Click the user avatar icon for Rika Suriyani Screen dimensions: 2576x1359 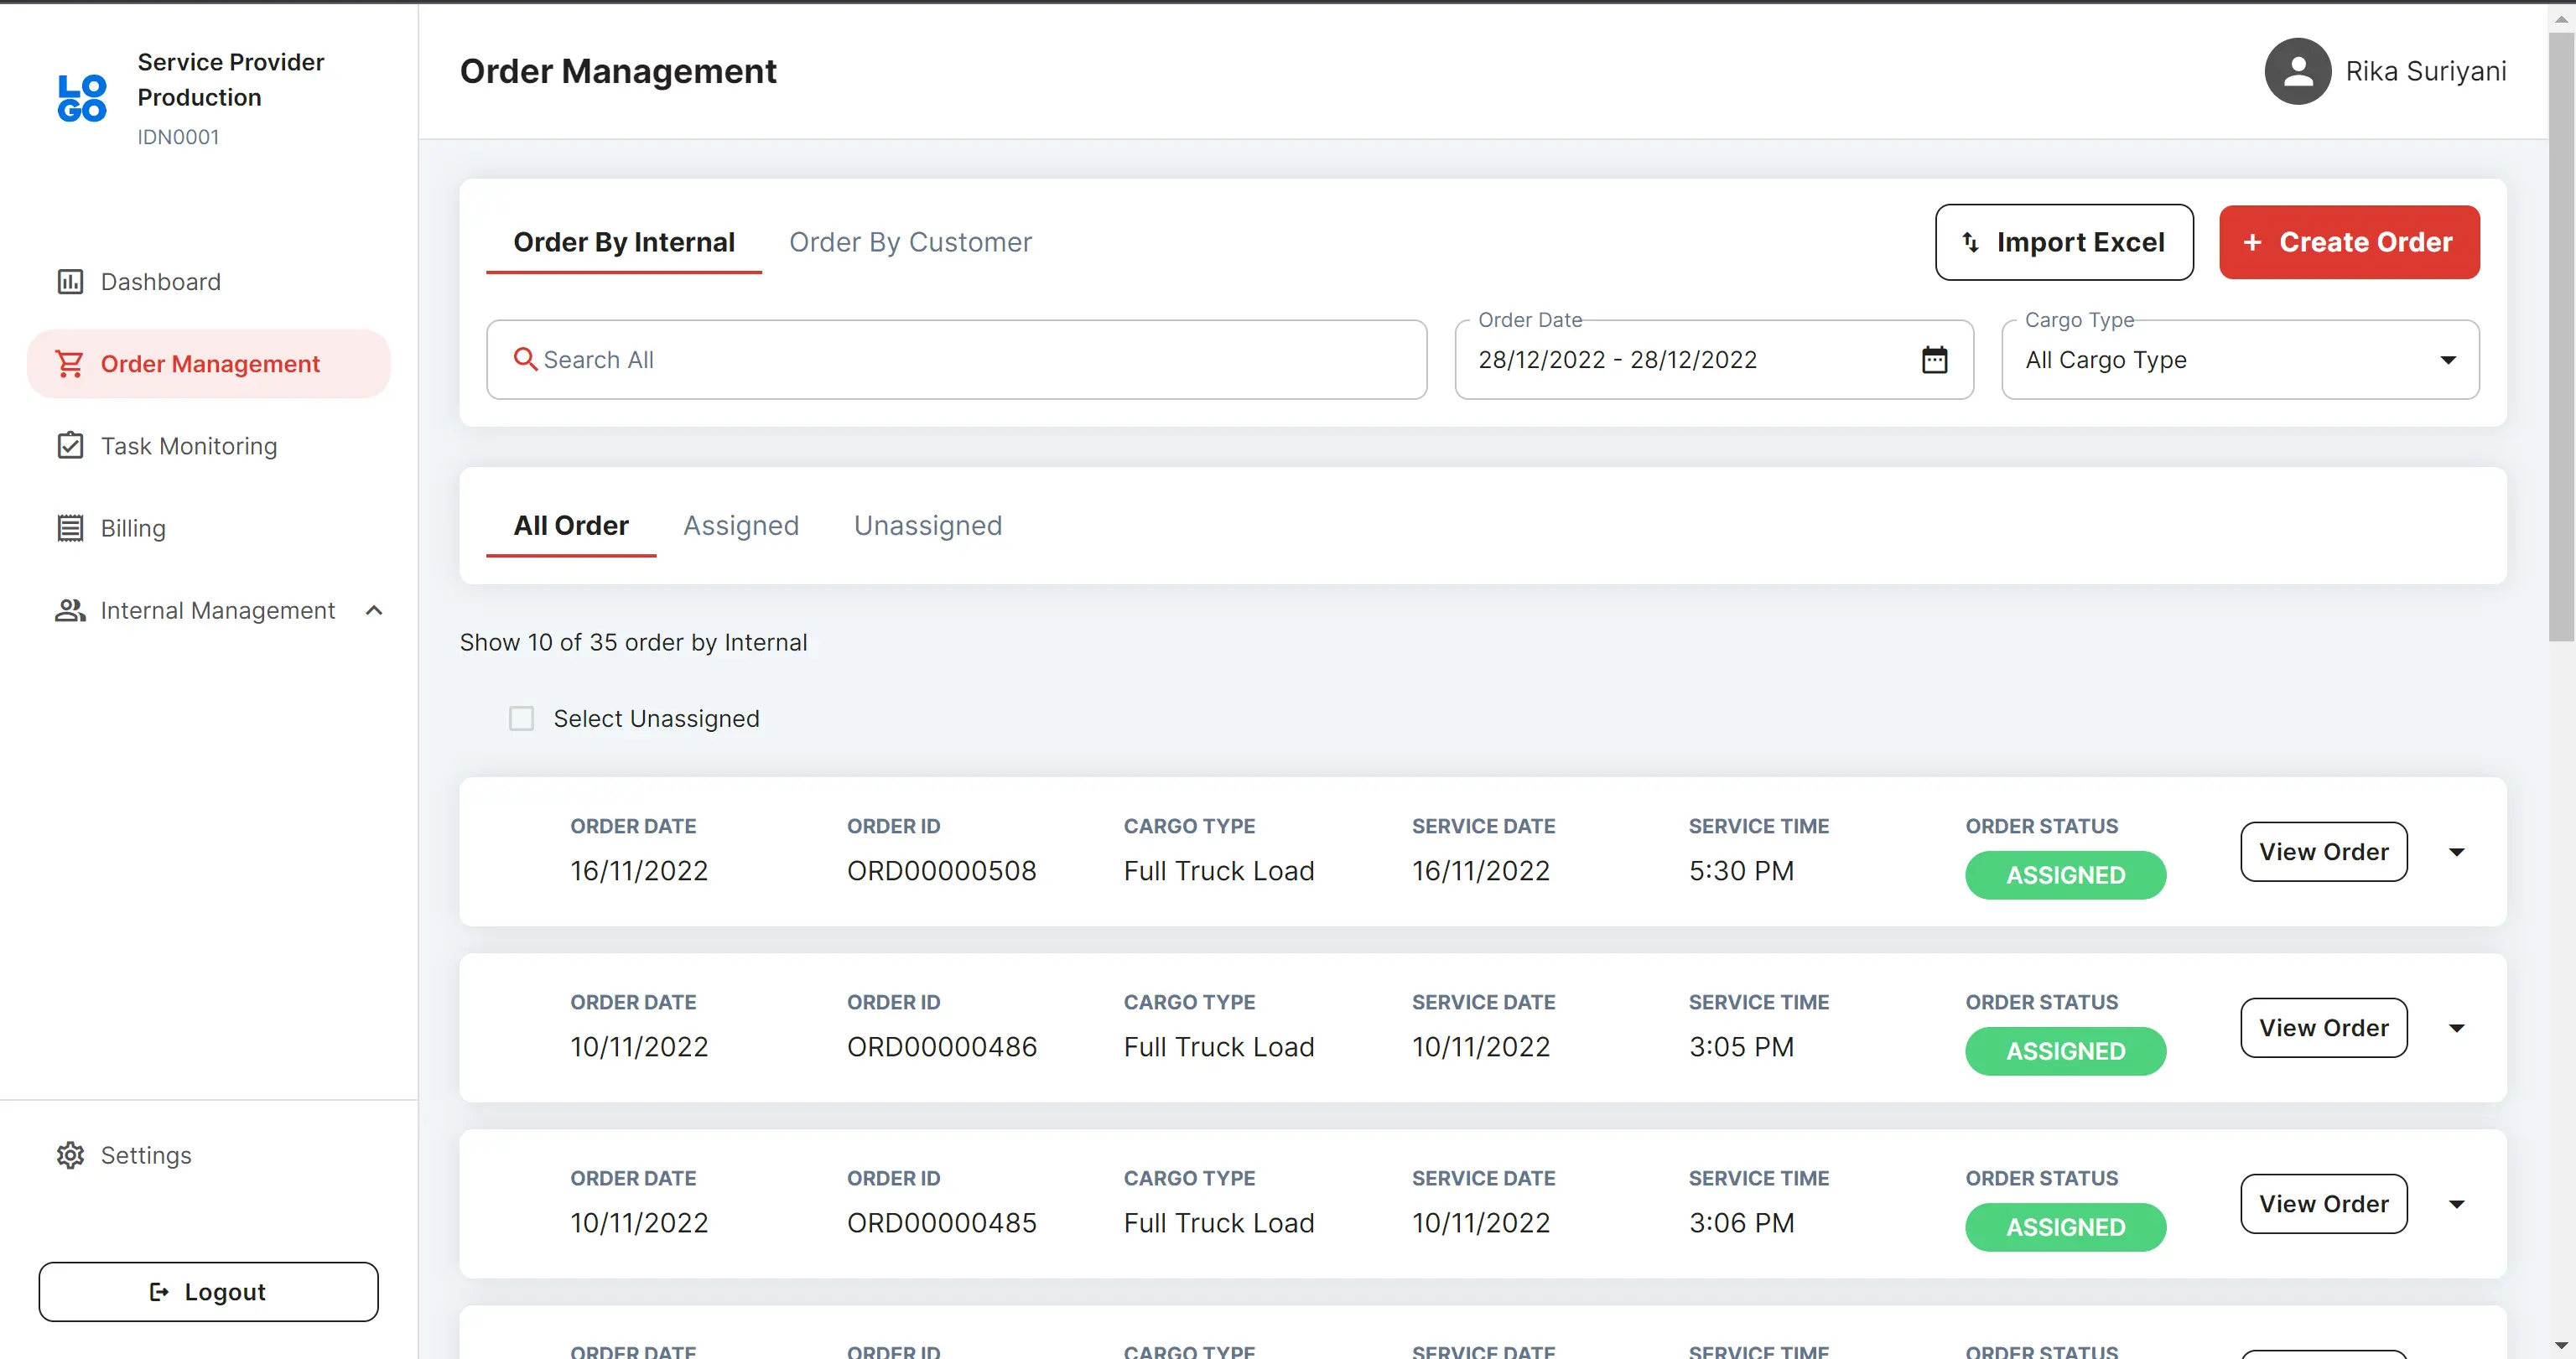pos(2297,72)
